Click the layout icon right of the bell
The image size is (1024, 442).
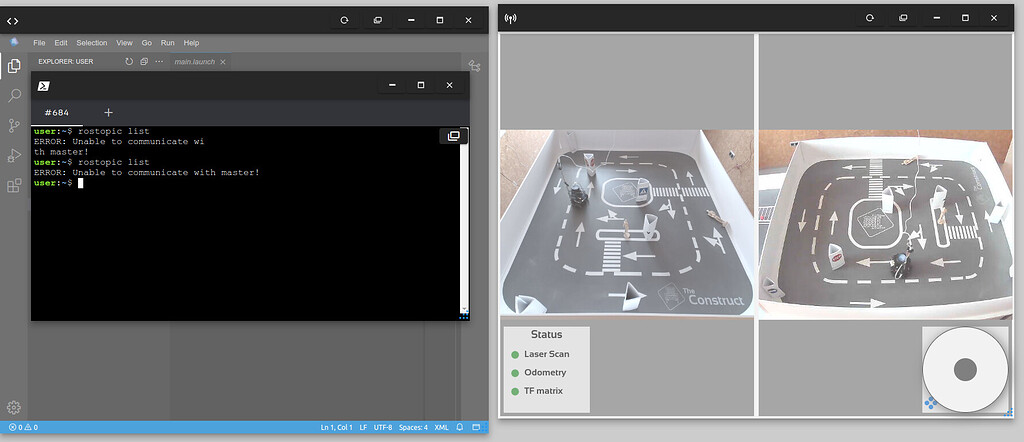pyautogui.click(x=476, y=428)
